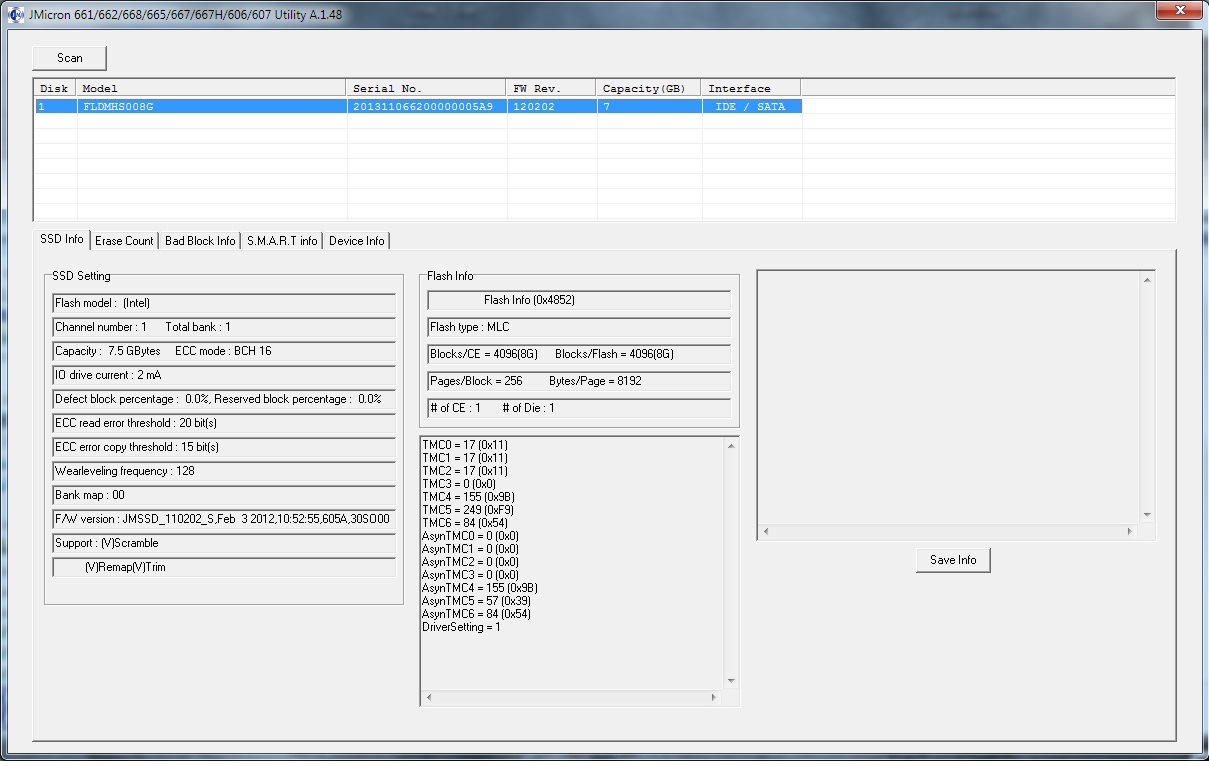The image size is (1209, 766).
Task: Click the right info pane scroll up arrow
Action: (x=1146, y=280)
